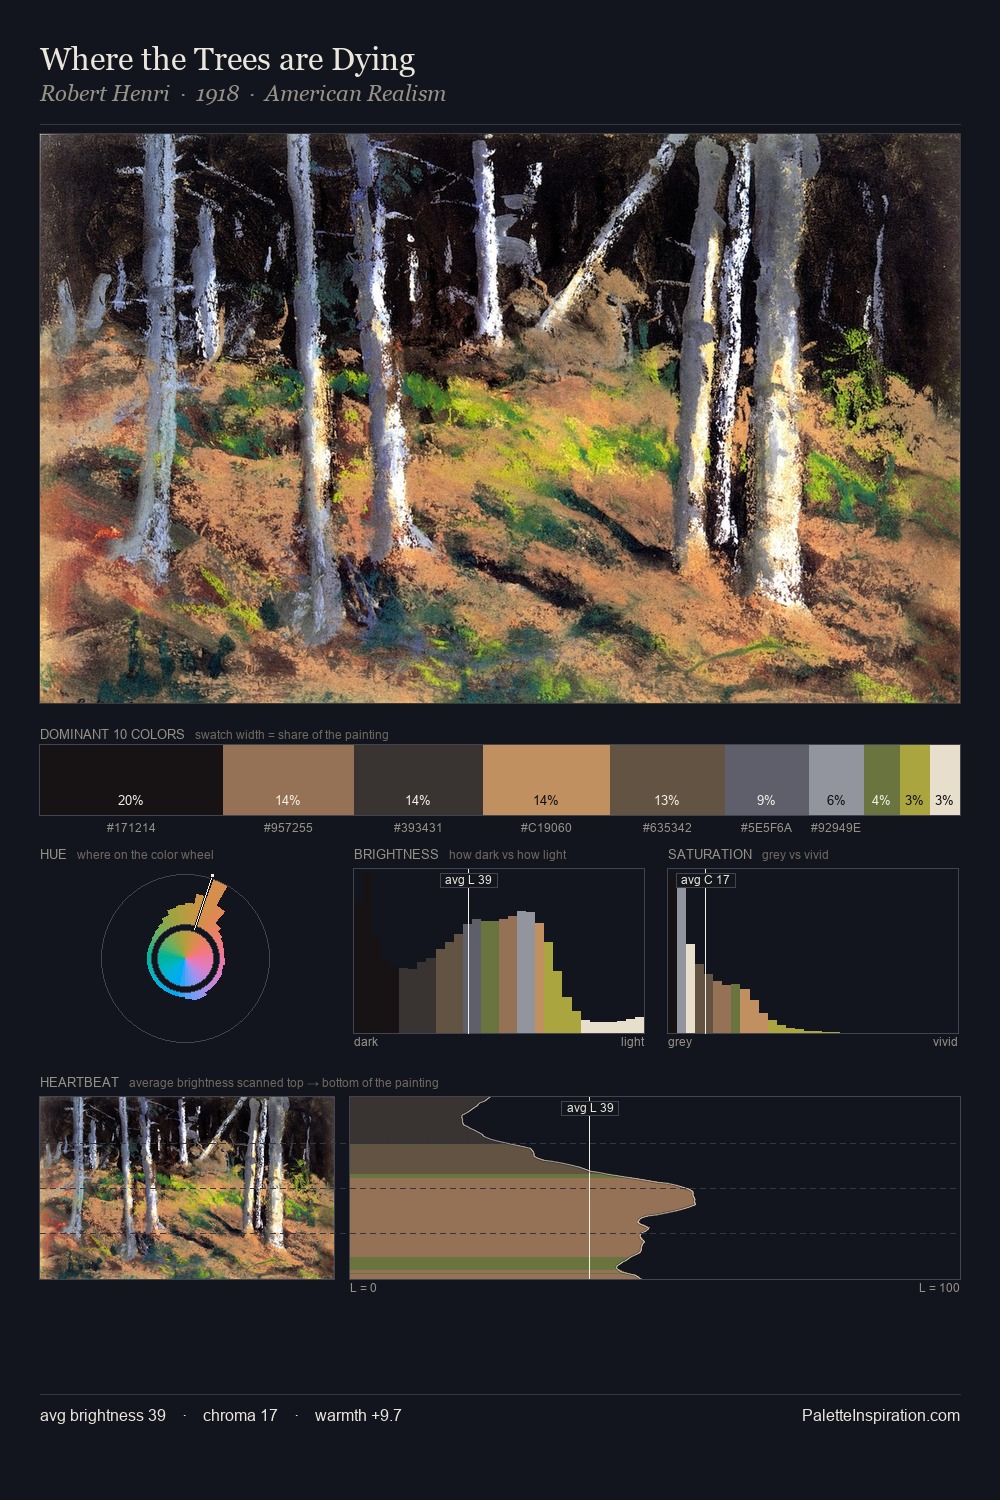Click the 'L = 100' axis label
Viewport: 1000px width, 1500px height.
939,1288
